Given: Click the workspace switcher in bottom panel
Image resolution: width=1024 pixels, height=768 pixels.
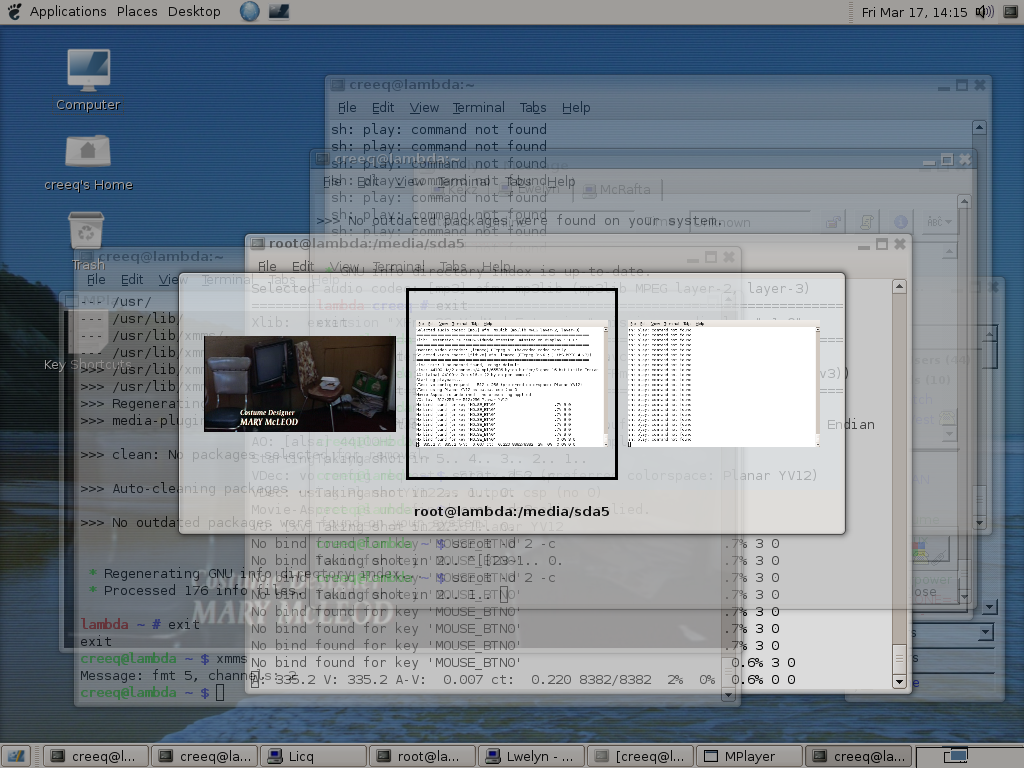Looking at the screenshot, I should (x=968, y=756).
